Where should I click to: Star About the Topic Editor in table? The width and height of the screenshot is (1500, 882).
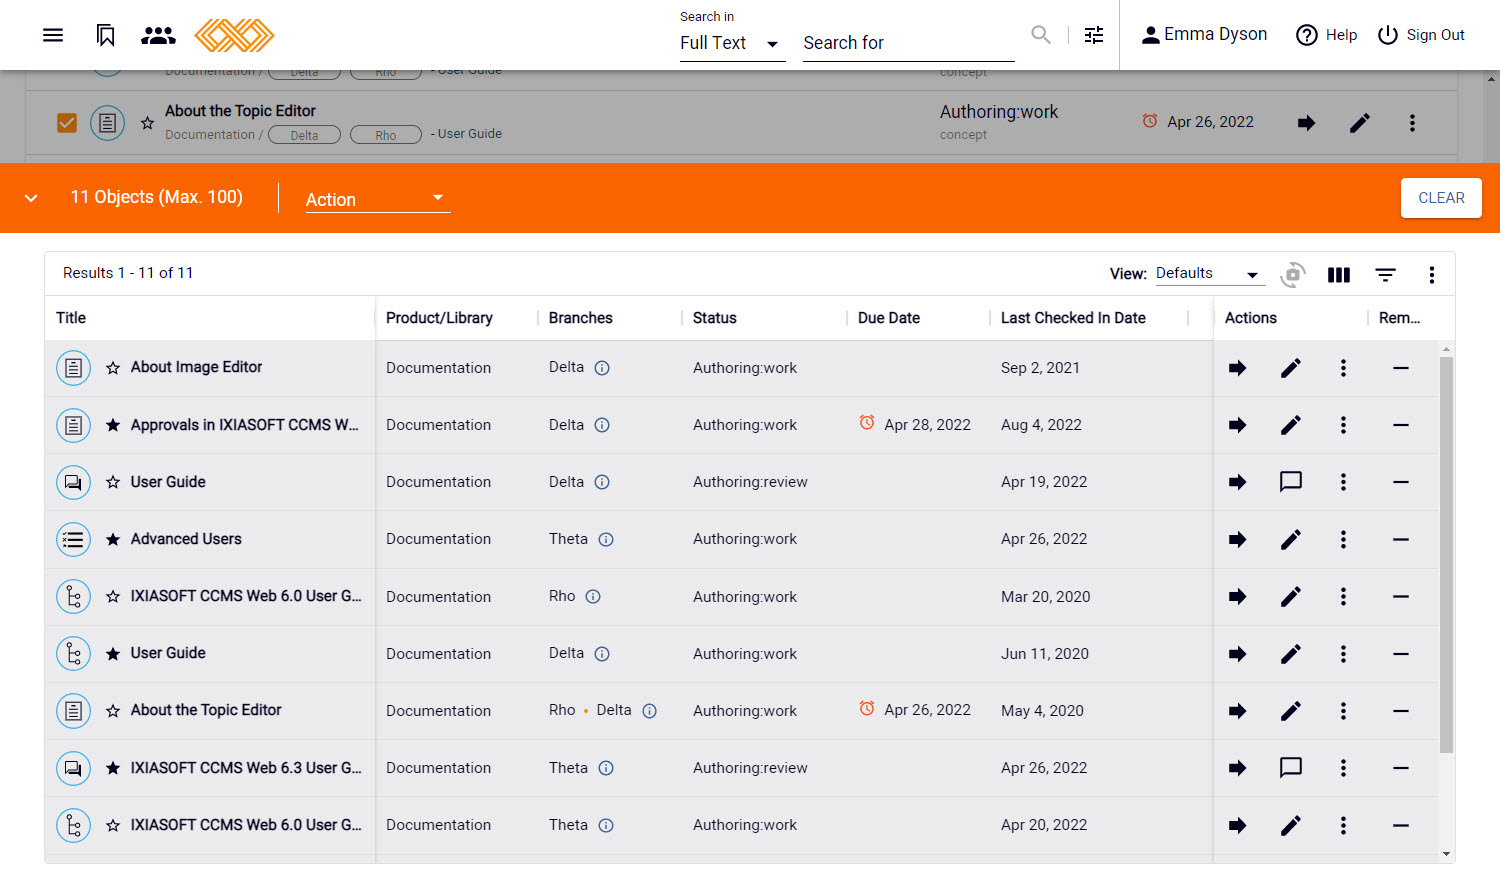click(113, 711)
